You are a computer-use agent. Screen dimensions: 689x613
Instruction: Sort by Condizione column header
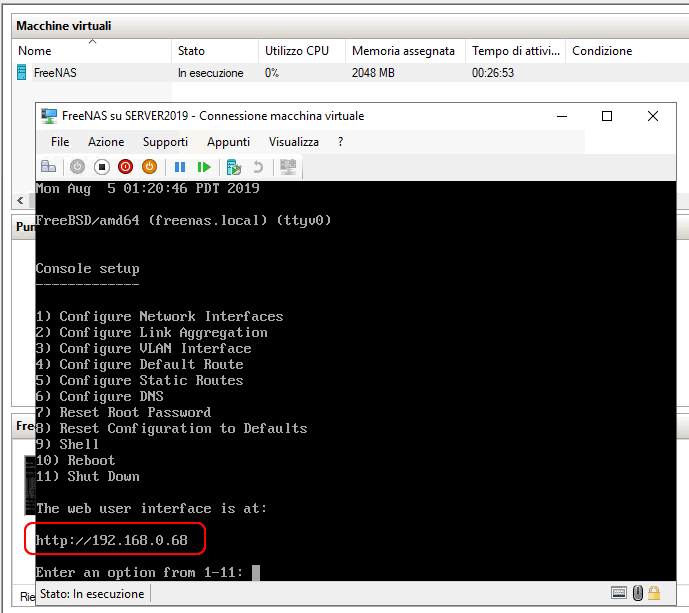coord(627,51)
